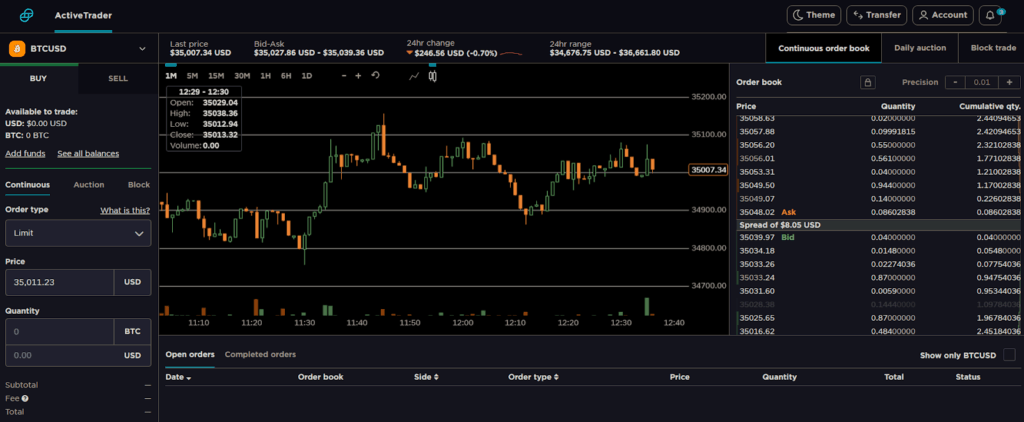
Task: Sort open orders by Date arrow
Action: [x=189, y=378]
